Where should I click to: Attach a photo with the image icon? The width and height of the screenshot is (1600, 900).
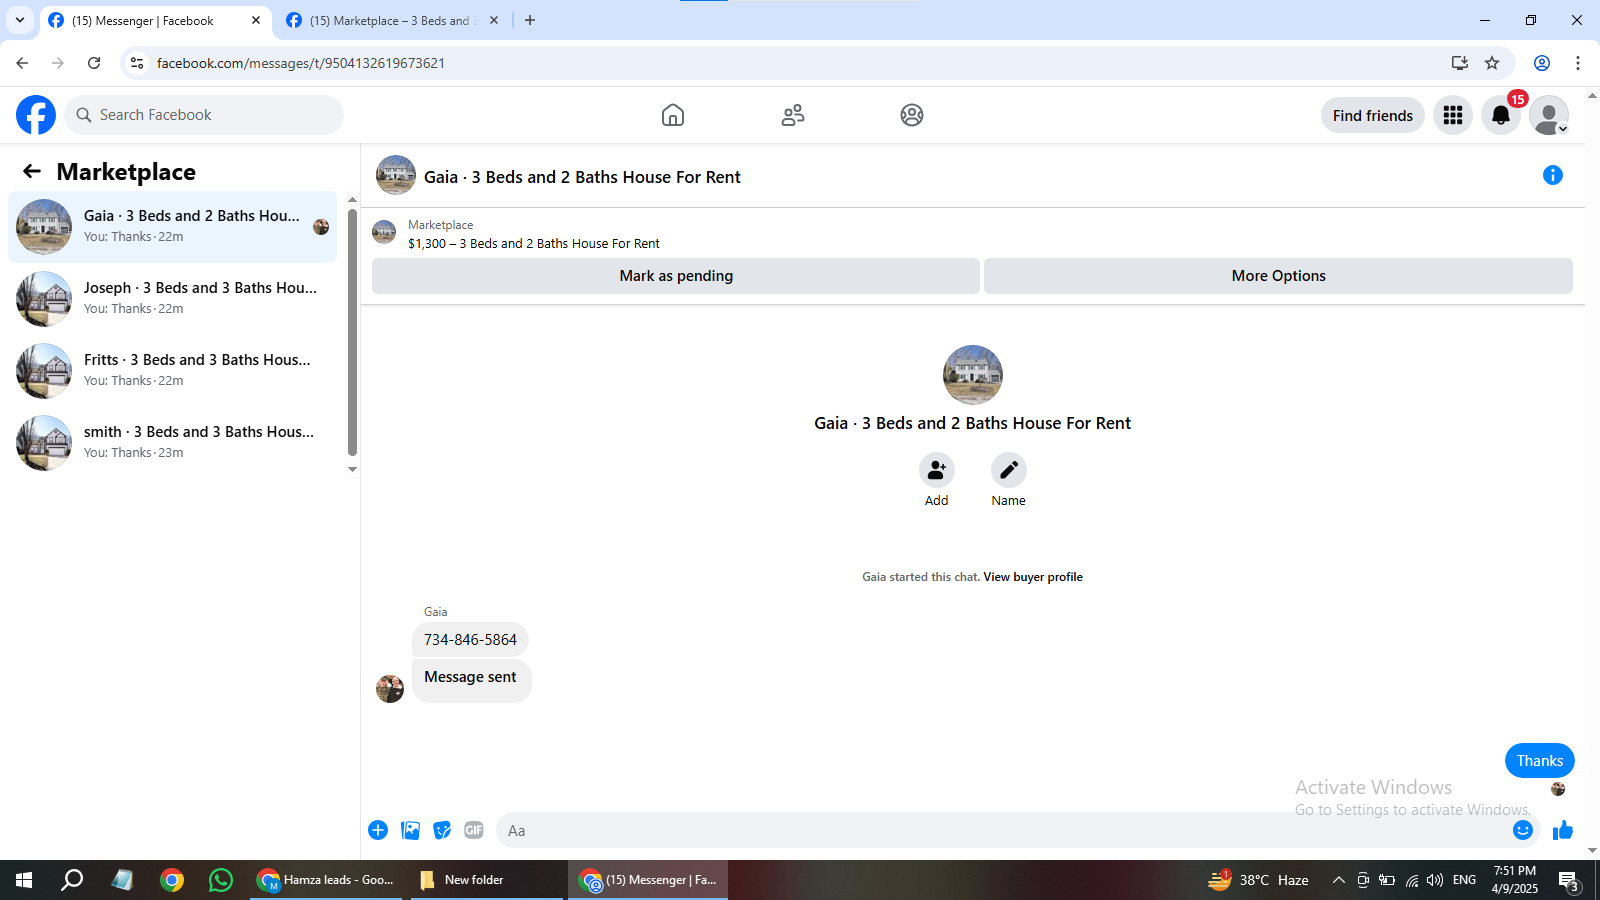[x=410, y=830]
